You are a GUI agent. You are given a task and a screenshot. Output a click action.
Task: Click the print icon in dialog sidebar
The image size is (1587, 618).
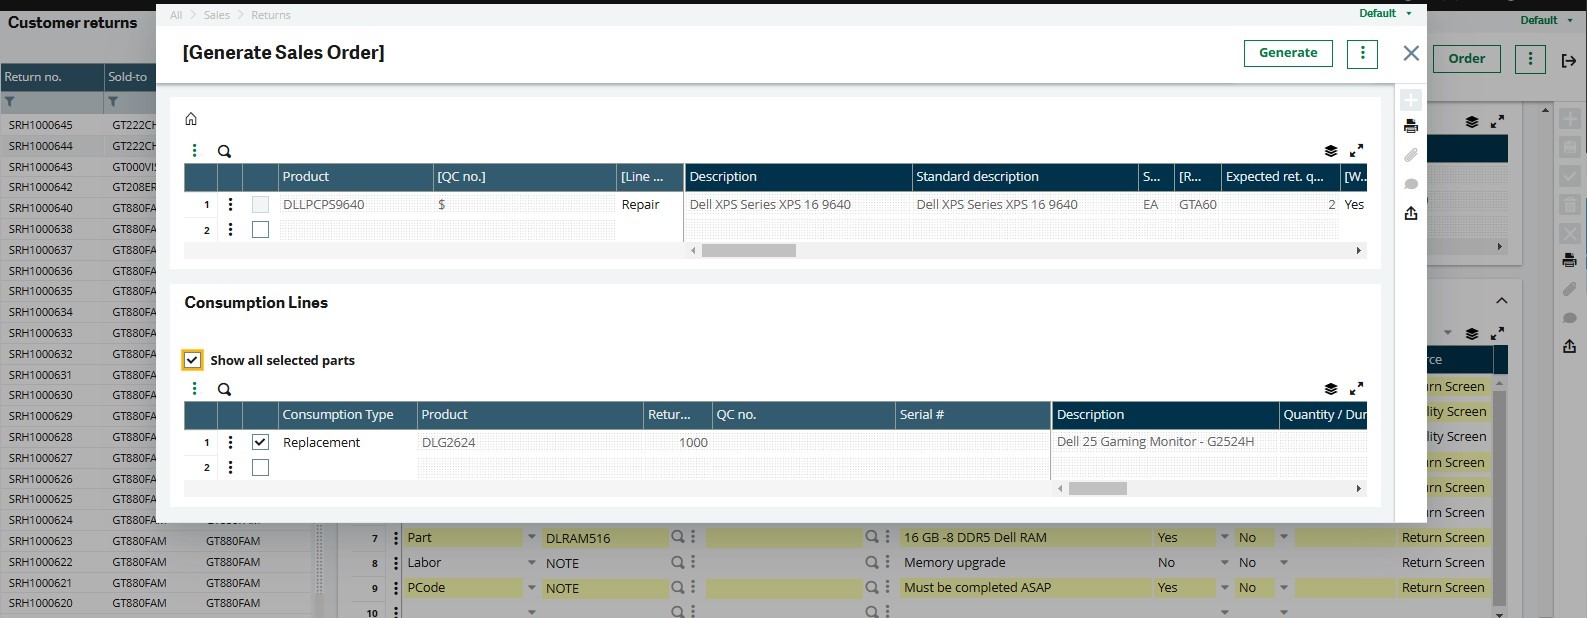click(x=1410, y=126)
